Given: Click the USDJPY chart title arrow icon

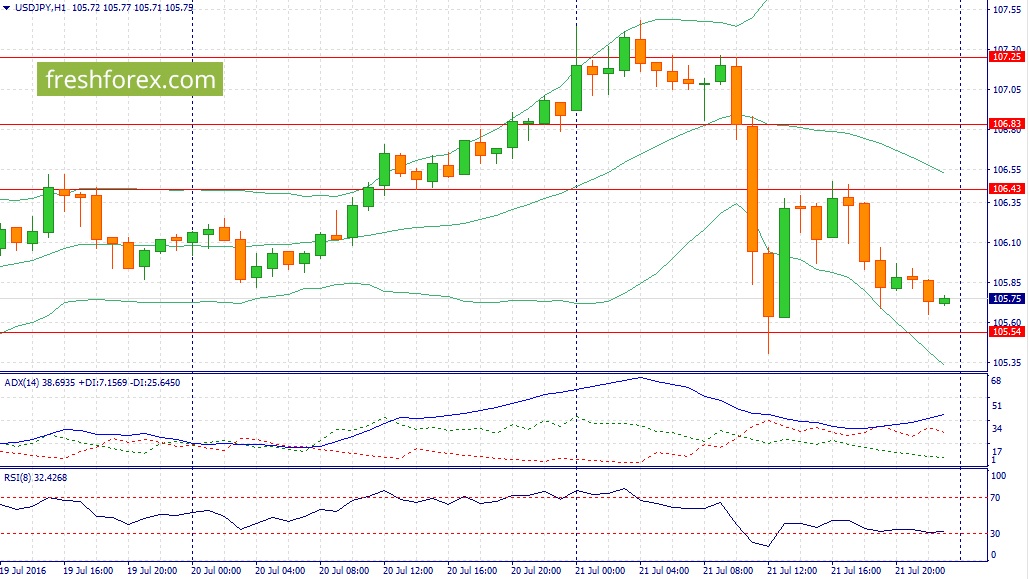Looking at the screenshot, I should click(7, 8).
